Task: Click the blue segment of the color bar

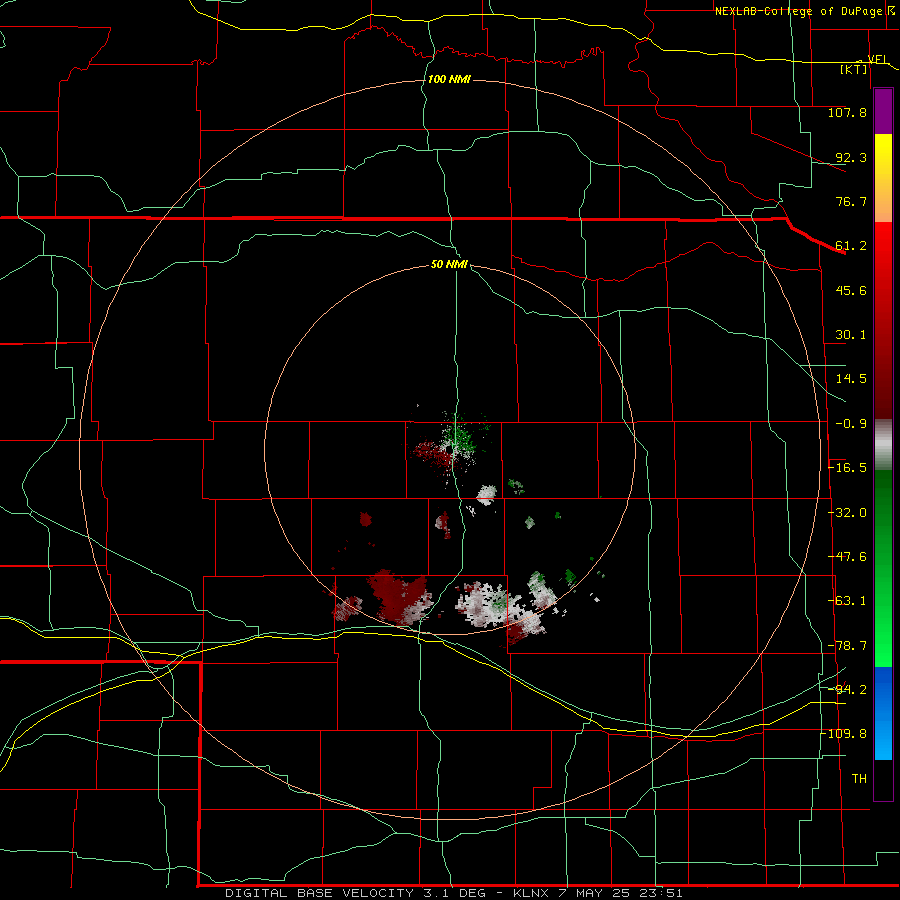Action: pos(883,713)
